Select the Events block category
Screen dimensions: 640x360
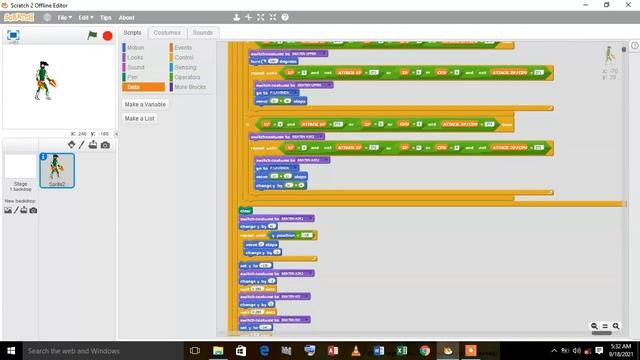[190, 48]
